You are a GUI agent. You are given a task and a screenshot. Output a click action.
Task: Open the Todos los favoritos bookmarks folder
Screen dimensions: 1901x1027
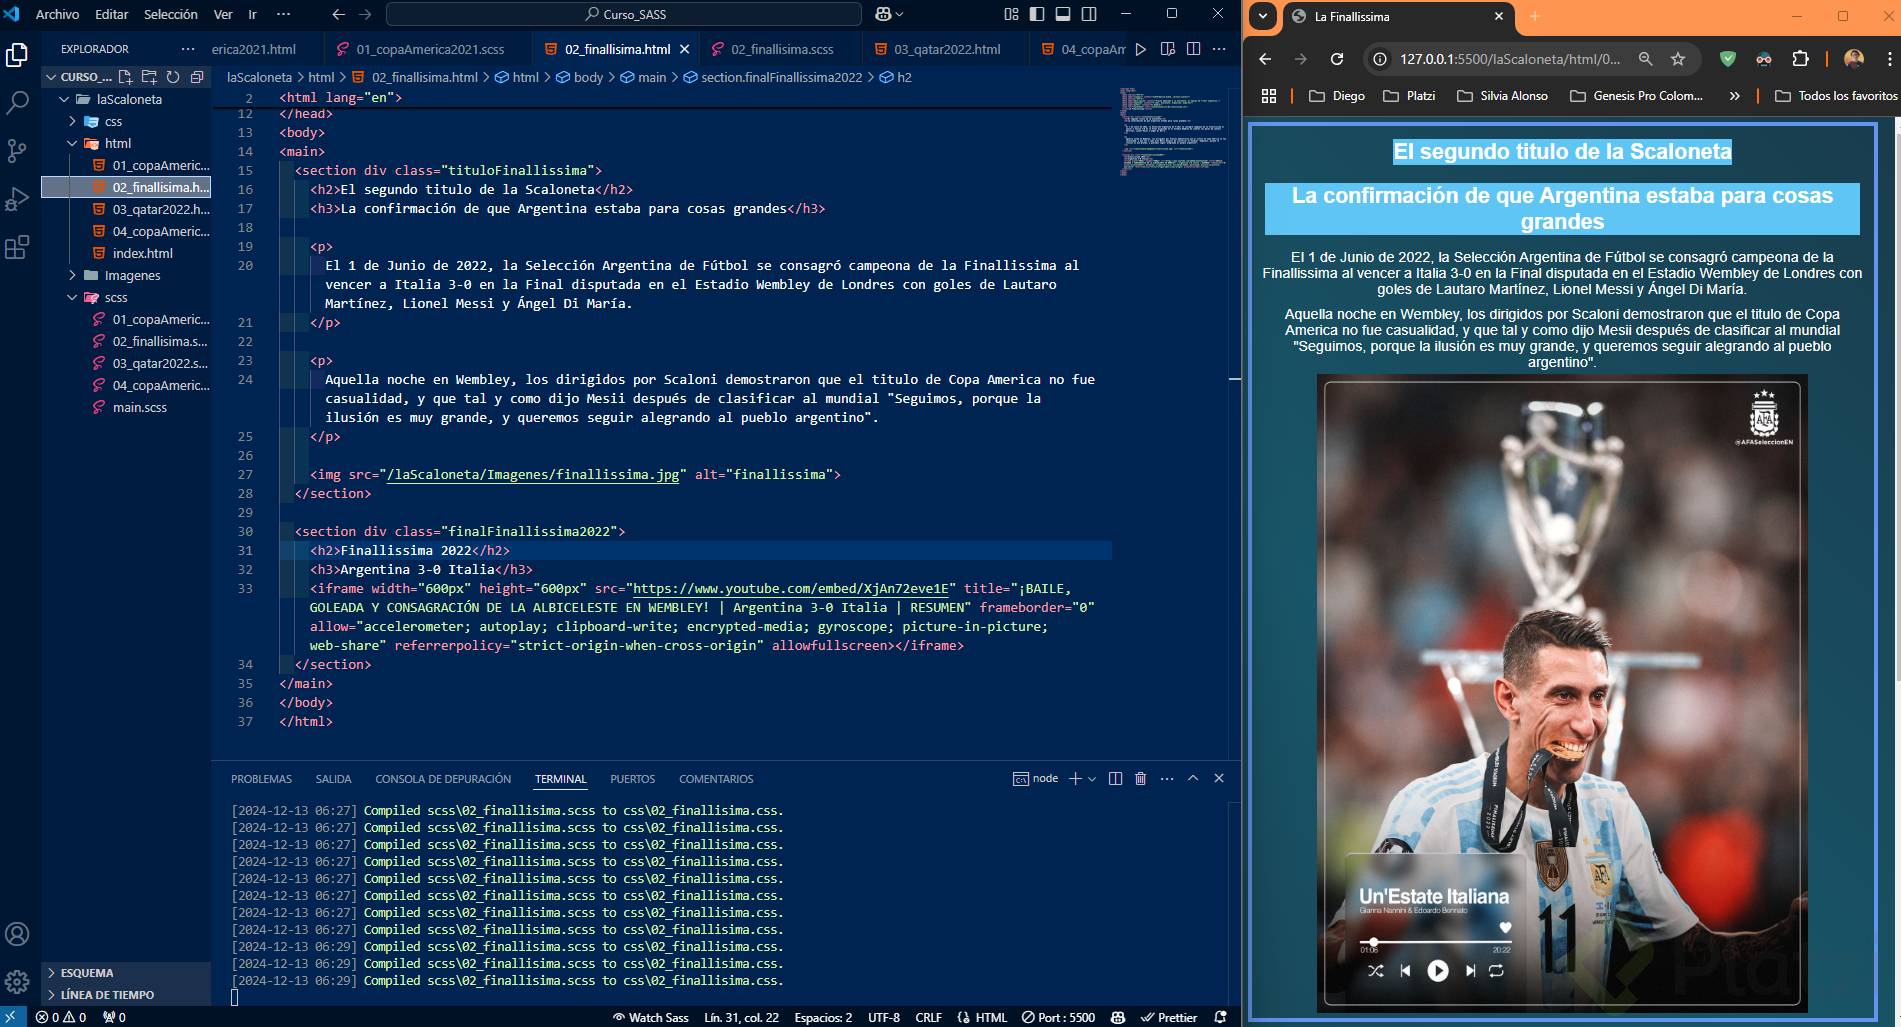click(1836, 96)
